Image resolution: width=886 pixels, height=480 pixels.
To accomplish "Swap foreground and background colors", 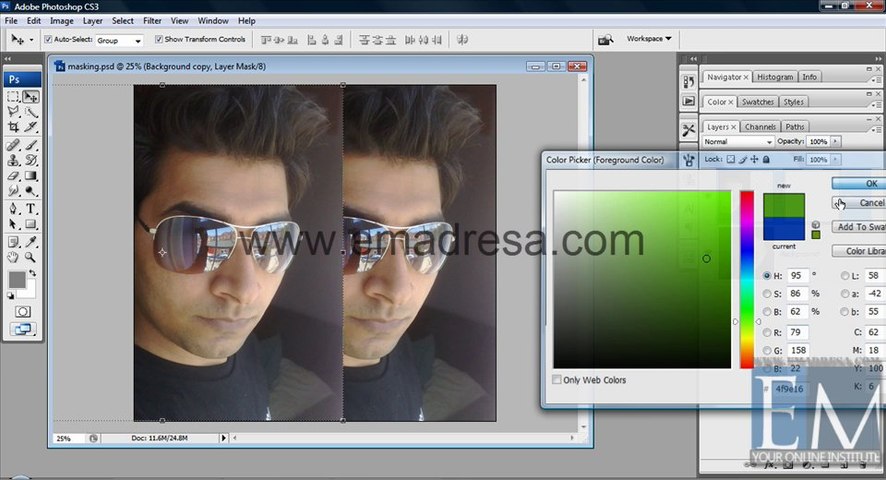I will 33,273.
